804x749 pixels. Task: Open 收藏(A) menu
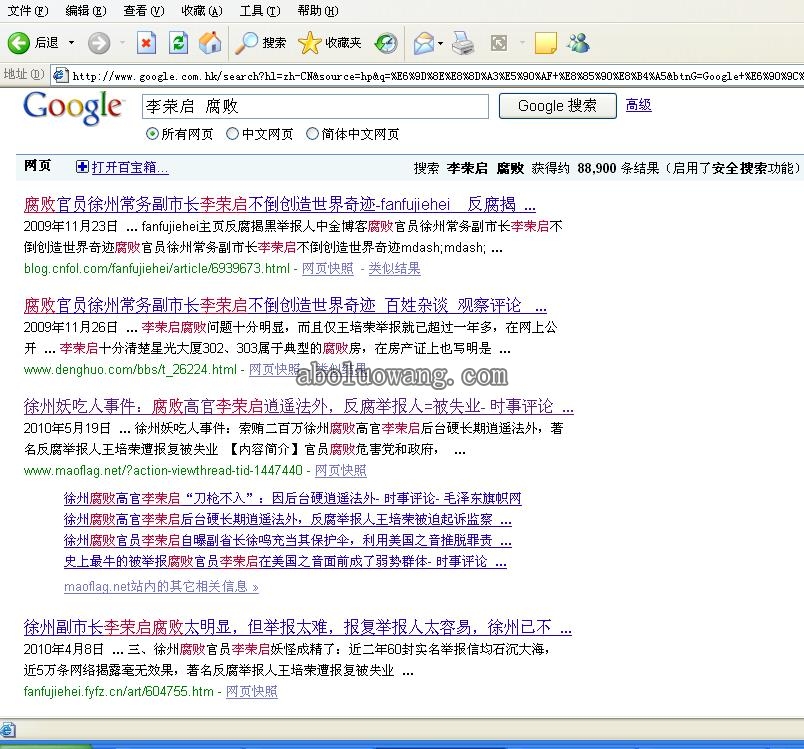pyautogui.click(x=202, y=11)
